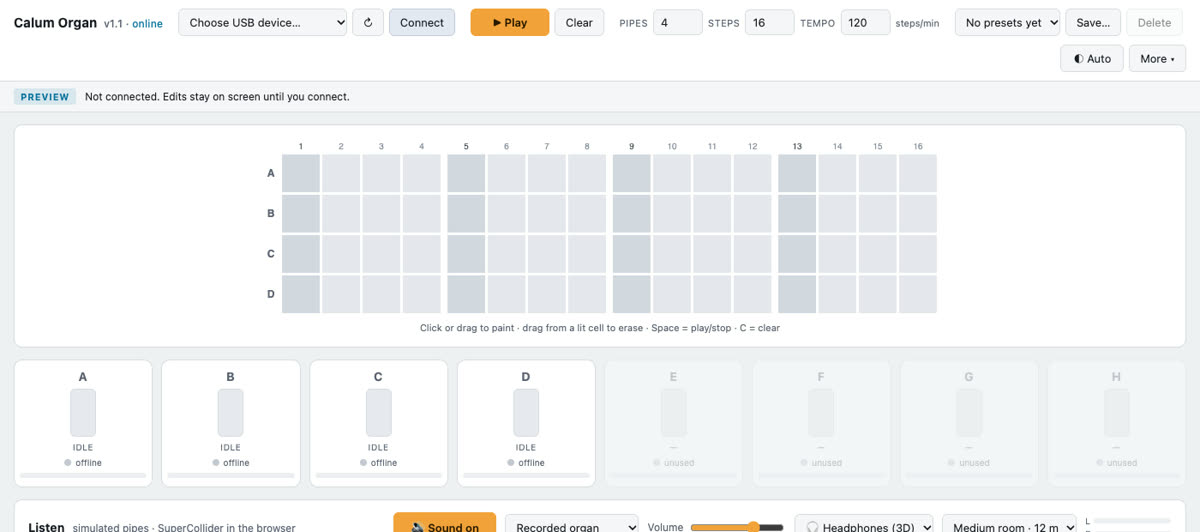The image size is (1200, 532).
Task: Click the Delete preset button
Action: click(1154, 22)
